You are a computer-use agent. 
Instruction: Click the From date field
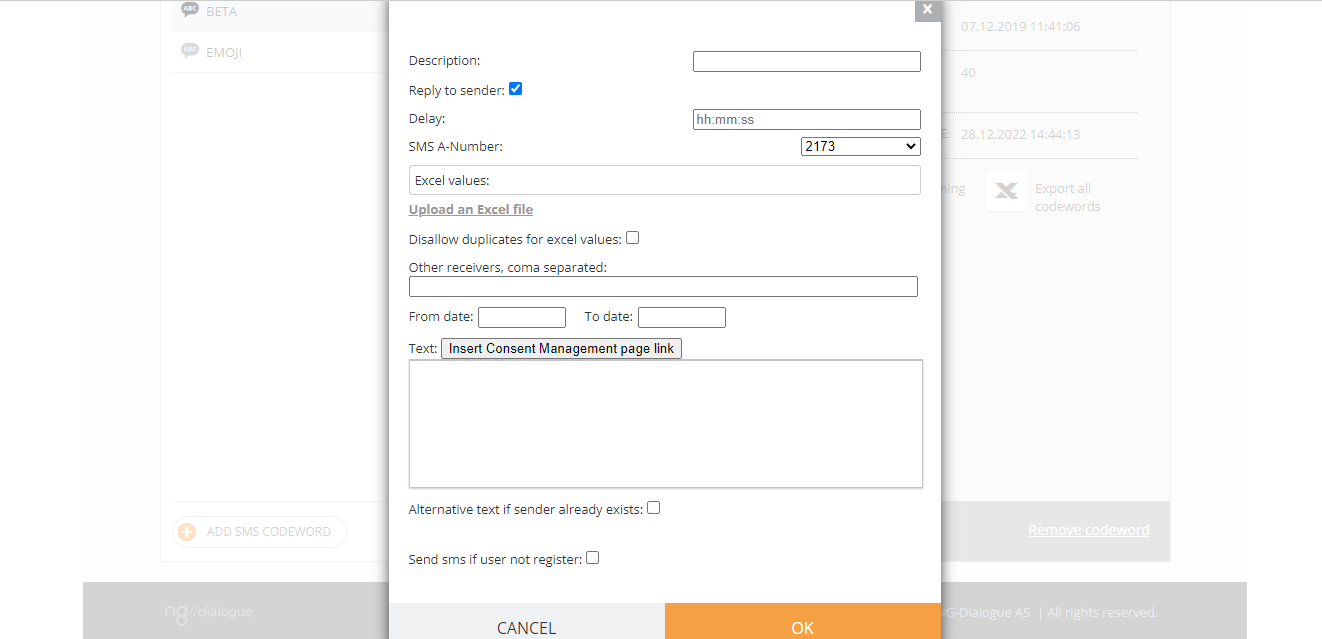[522, 318]
